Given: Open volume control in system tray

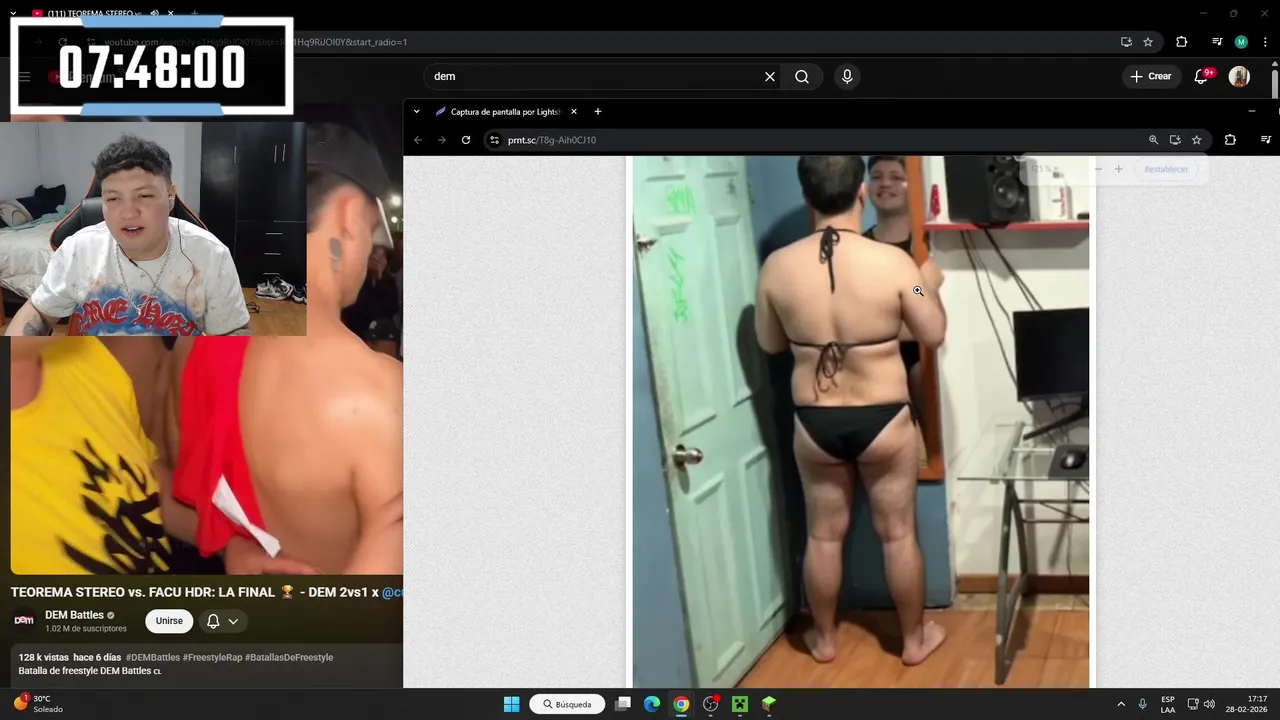Looking at the screenshot, I should pos(1209,704).
